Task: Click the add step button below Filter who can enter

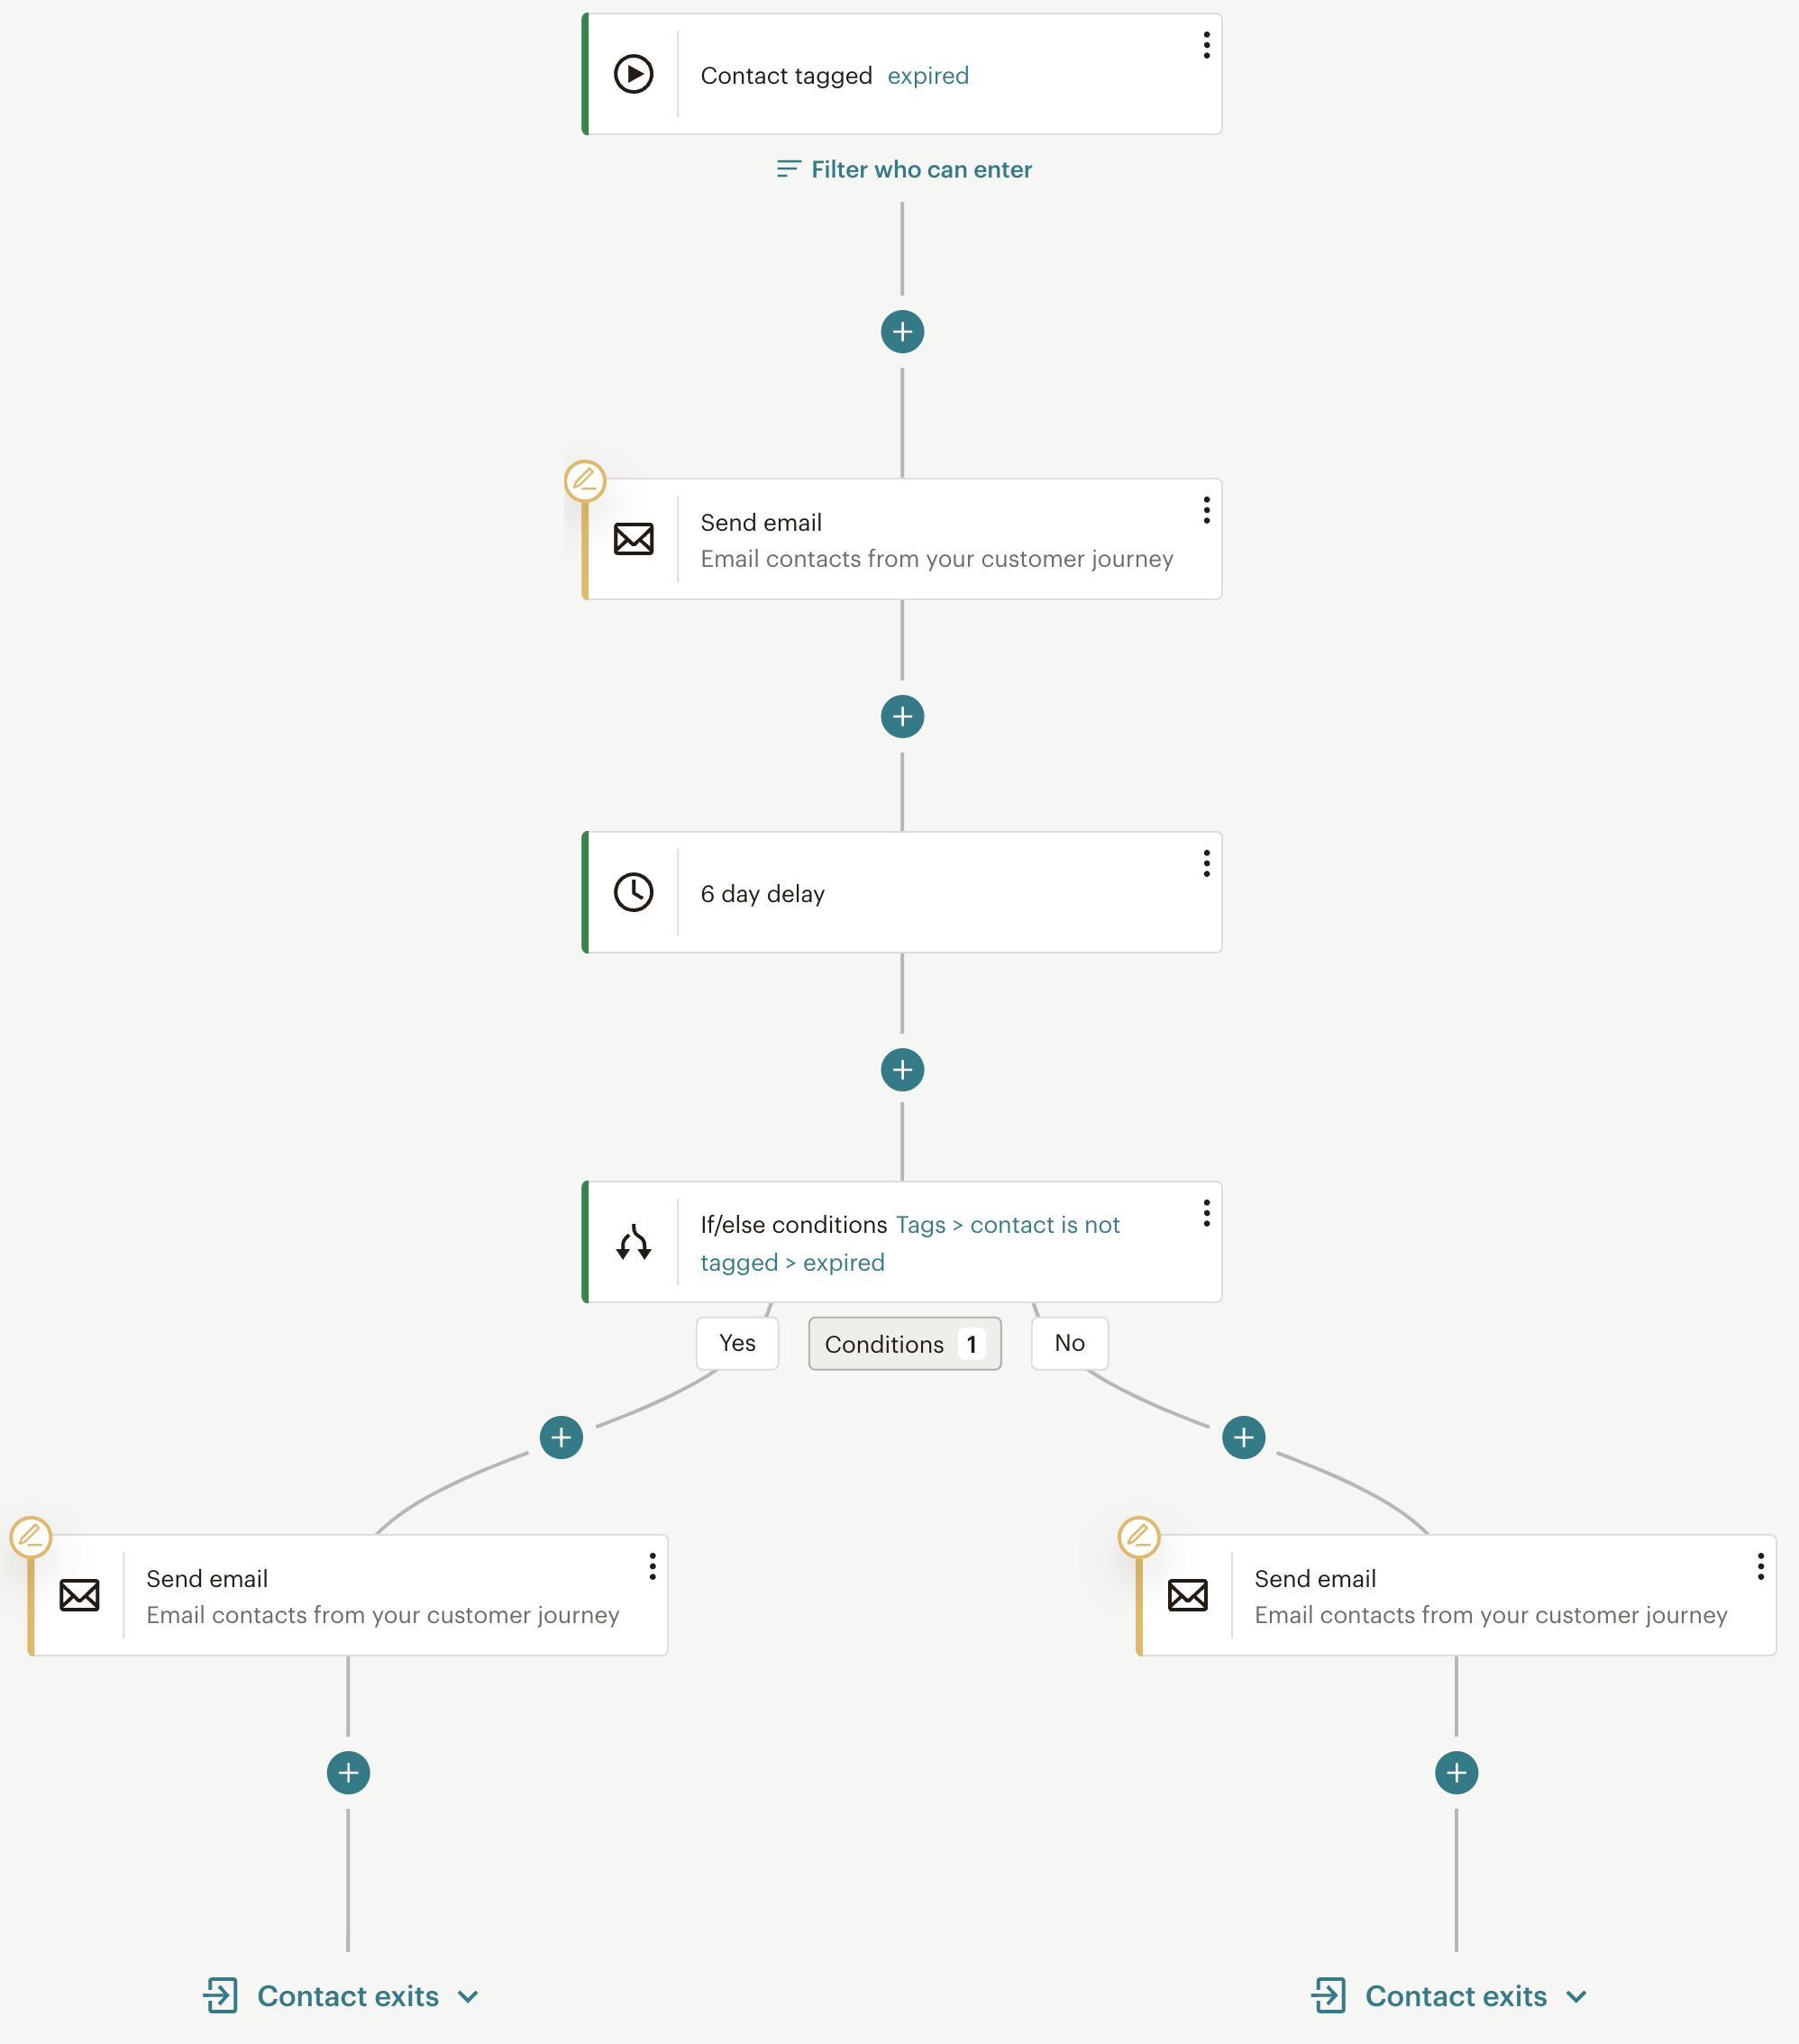Action: [902, 332]
